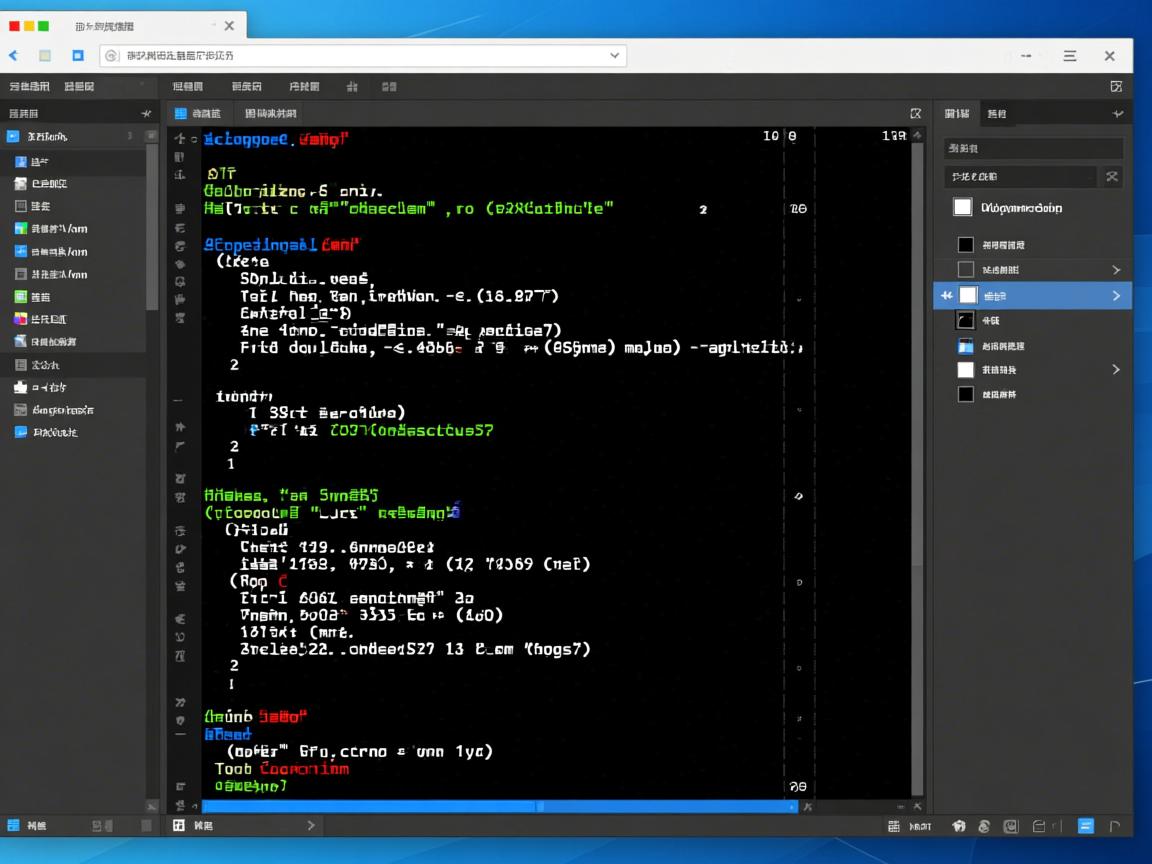Pin the left sidebar panel using its header icon
The width and height of the screenshot is (1152, 864).
pos(146,114)
